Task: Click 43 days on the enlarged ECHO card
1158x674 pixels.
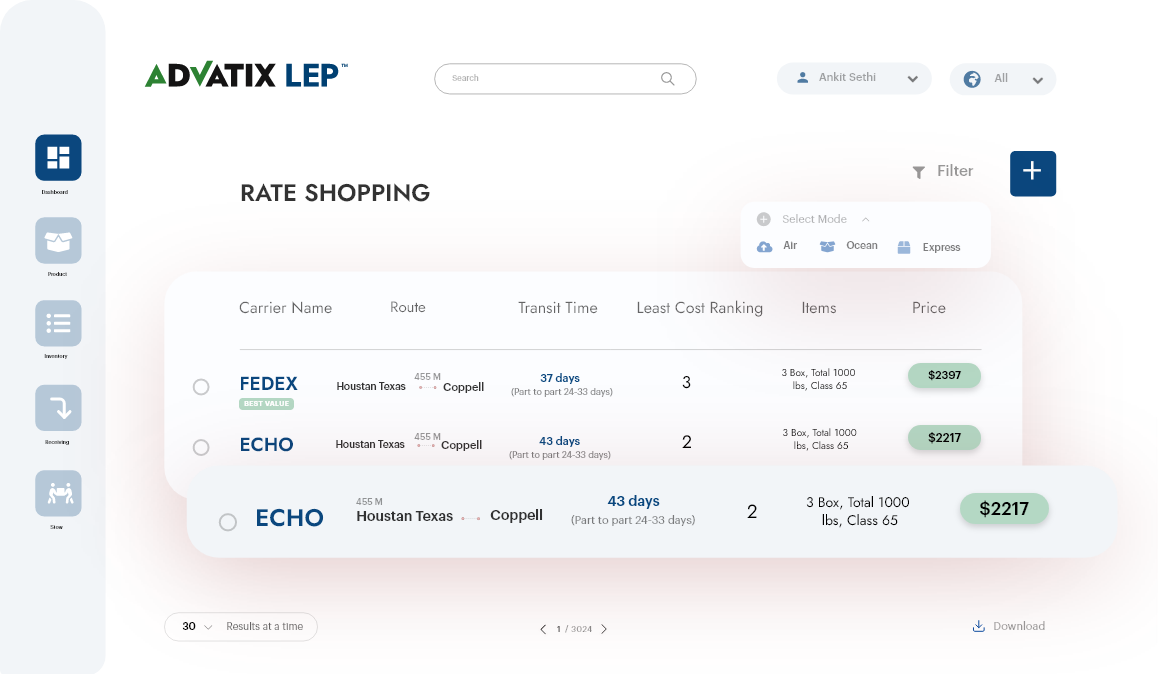Action: 634,501
